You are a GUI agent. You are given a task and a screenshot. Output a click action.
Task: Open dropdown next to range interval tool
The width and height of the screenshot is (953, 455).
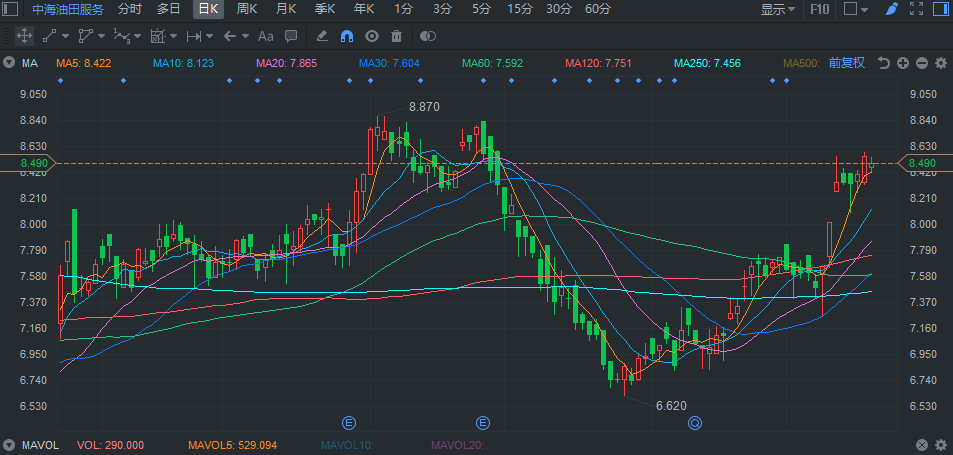coord(210,36)
